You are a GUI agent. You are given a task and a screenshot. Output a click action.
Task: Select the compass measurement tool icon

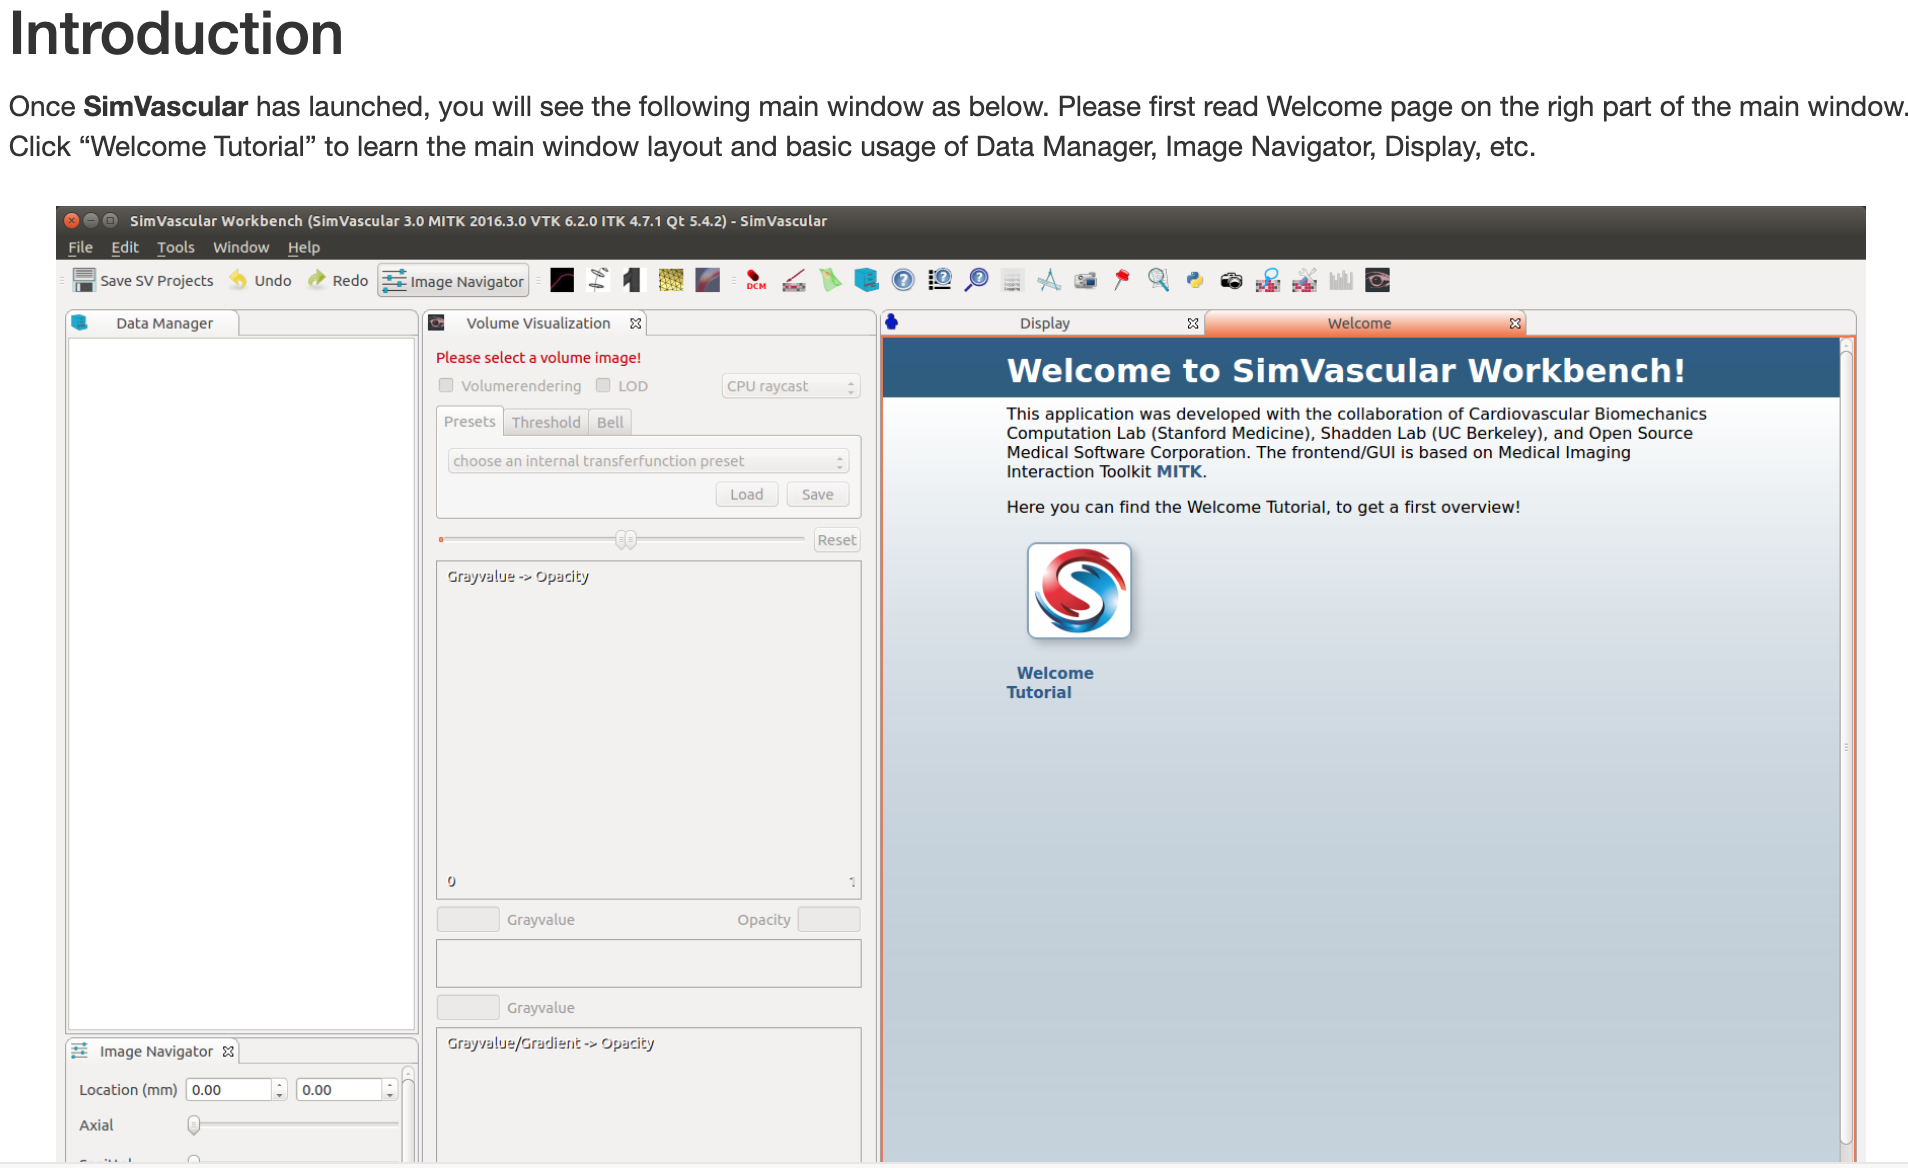point(1049,280)
